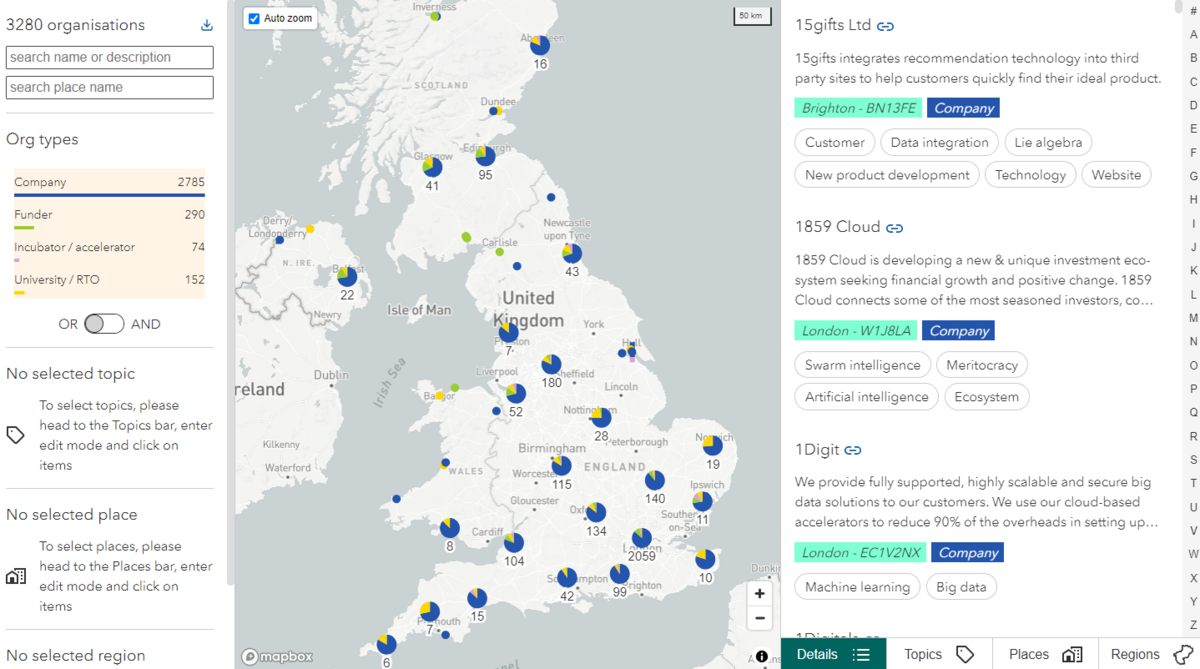1200x669 pixels.
Task: Untick the Auto zoom checkbox
Action: [254, 18]
